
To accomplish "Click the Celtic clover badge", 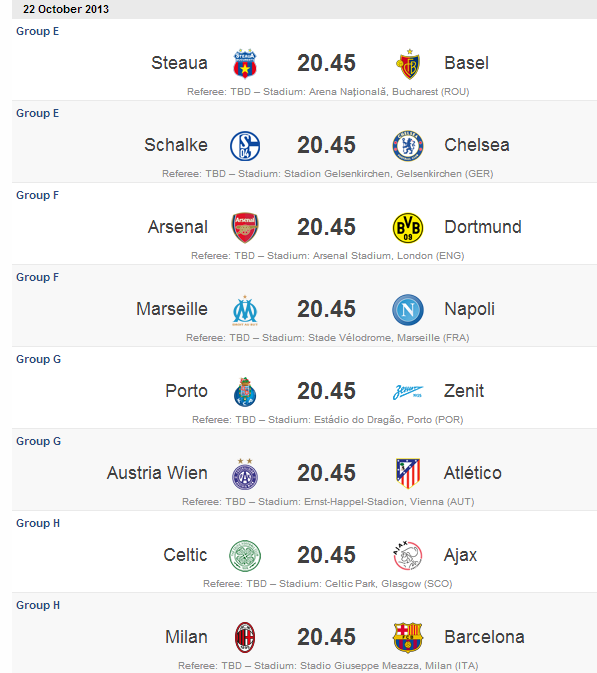I will point(245,556).
